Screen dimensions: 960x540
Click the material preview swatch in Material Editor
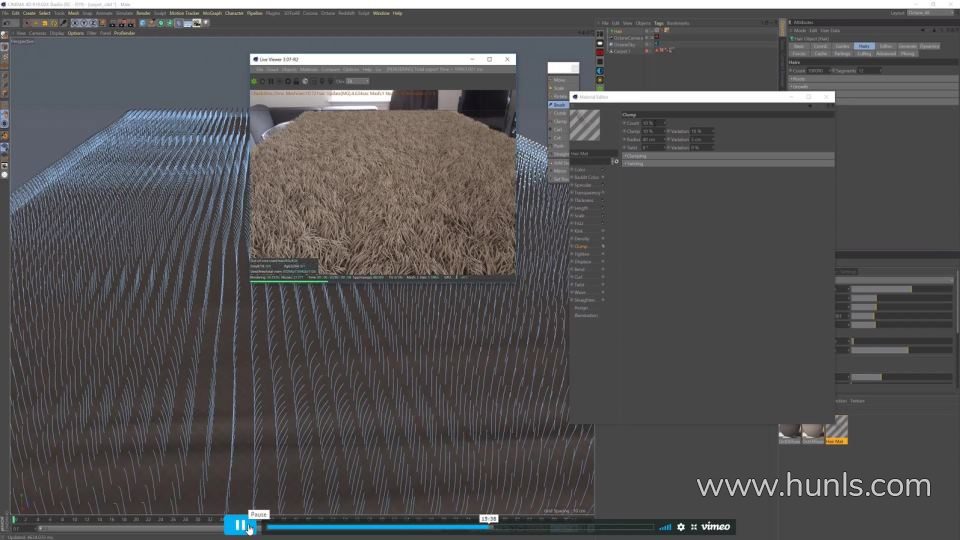coord(585,125)
